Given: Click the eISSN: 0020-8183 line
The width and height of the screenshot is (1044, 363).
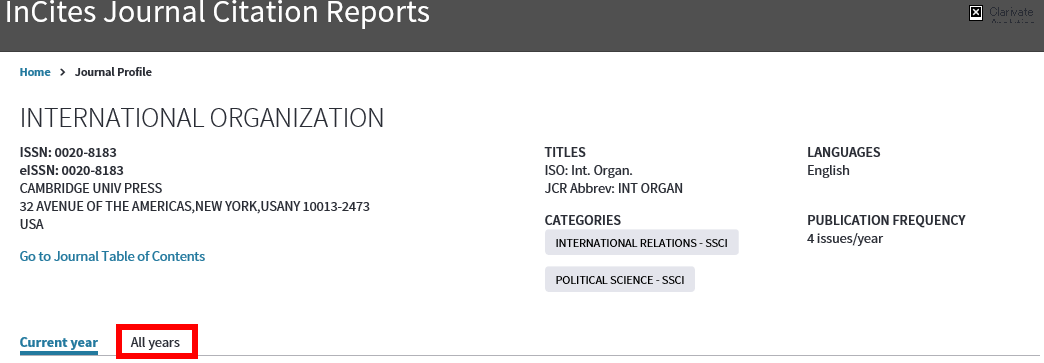Looking at the screenshot, I should 72,171.
